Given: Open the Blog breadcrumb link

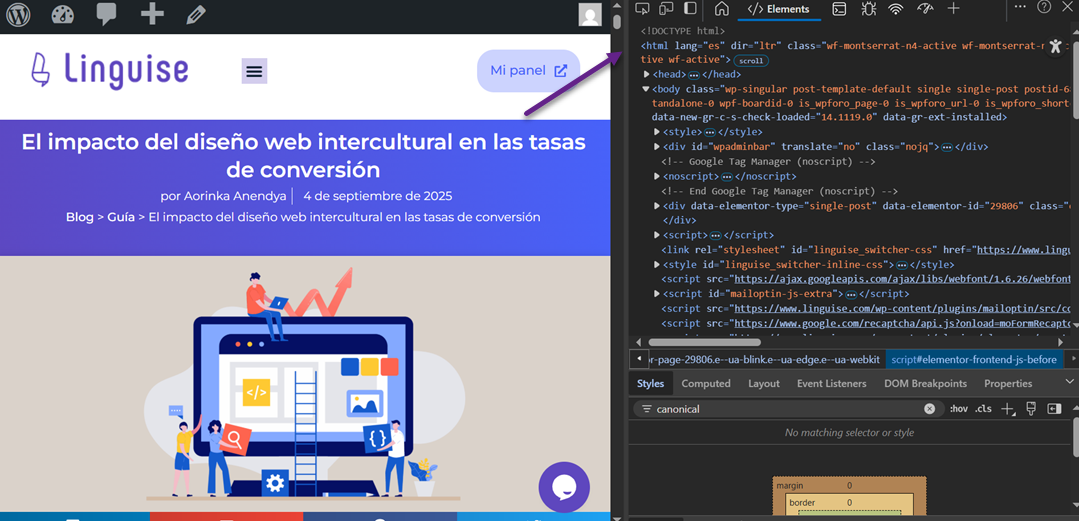Looking at the screenshot, I should point(80,217).
